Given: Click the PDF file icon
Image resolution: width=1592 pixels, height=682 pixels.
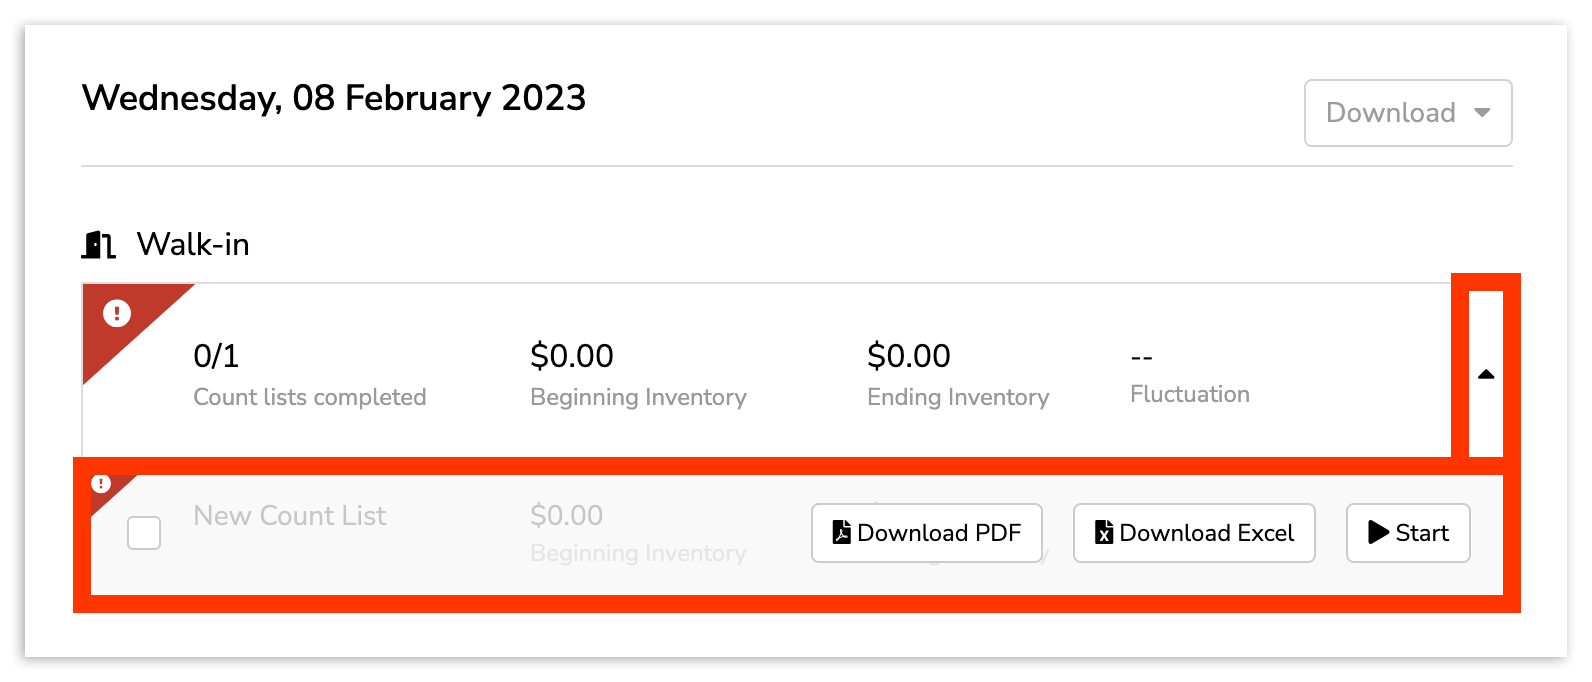Looking at the screenshot, I should [842, 532].
